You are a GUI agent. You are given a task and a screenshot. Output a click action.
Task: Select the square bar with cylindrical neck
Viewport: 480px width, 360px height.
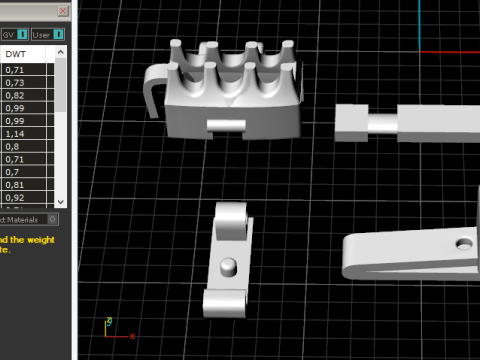coord(407,123)
